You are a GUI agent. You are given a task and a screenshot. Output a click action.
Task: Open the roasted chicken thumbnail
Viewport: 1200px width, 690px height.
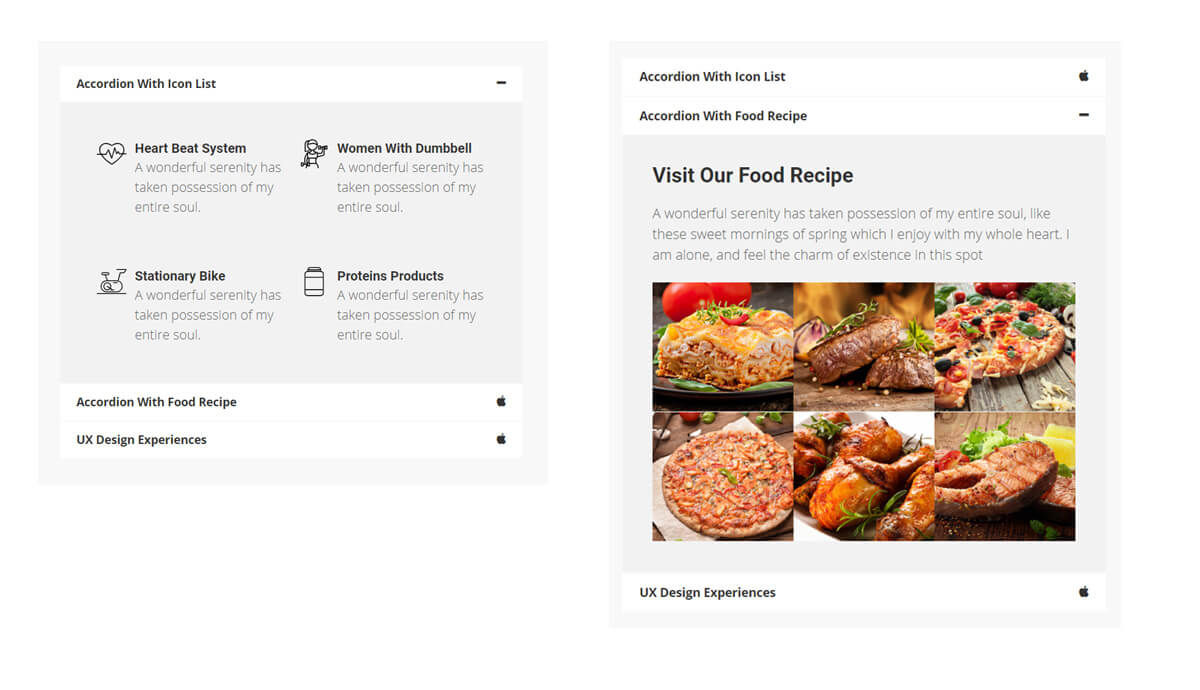(864, 476)
